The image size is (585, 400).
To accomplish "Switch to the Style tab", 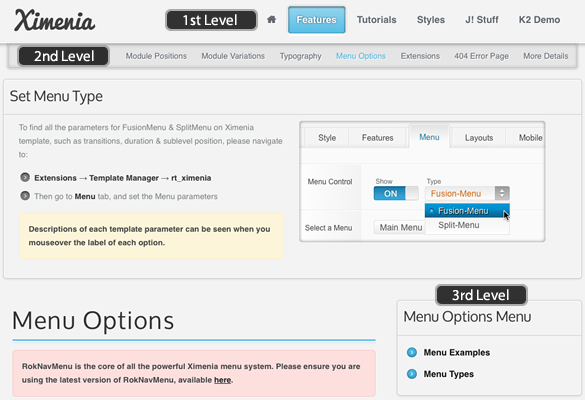I will [327, 138].
